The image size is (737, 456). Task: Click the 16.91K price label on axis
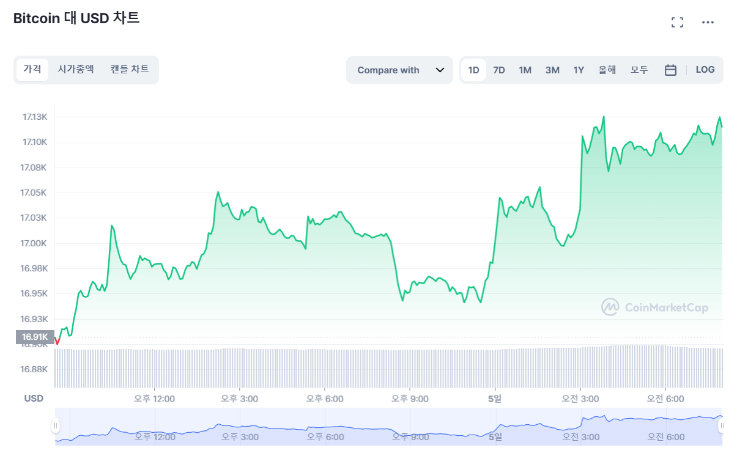(34, 337)
